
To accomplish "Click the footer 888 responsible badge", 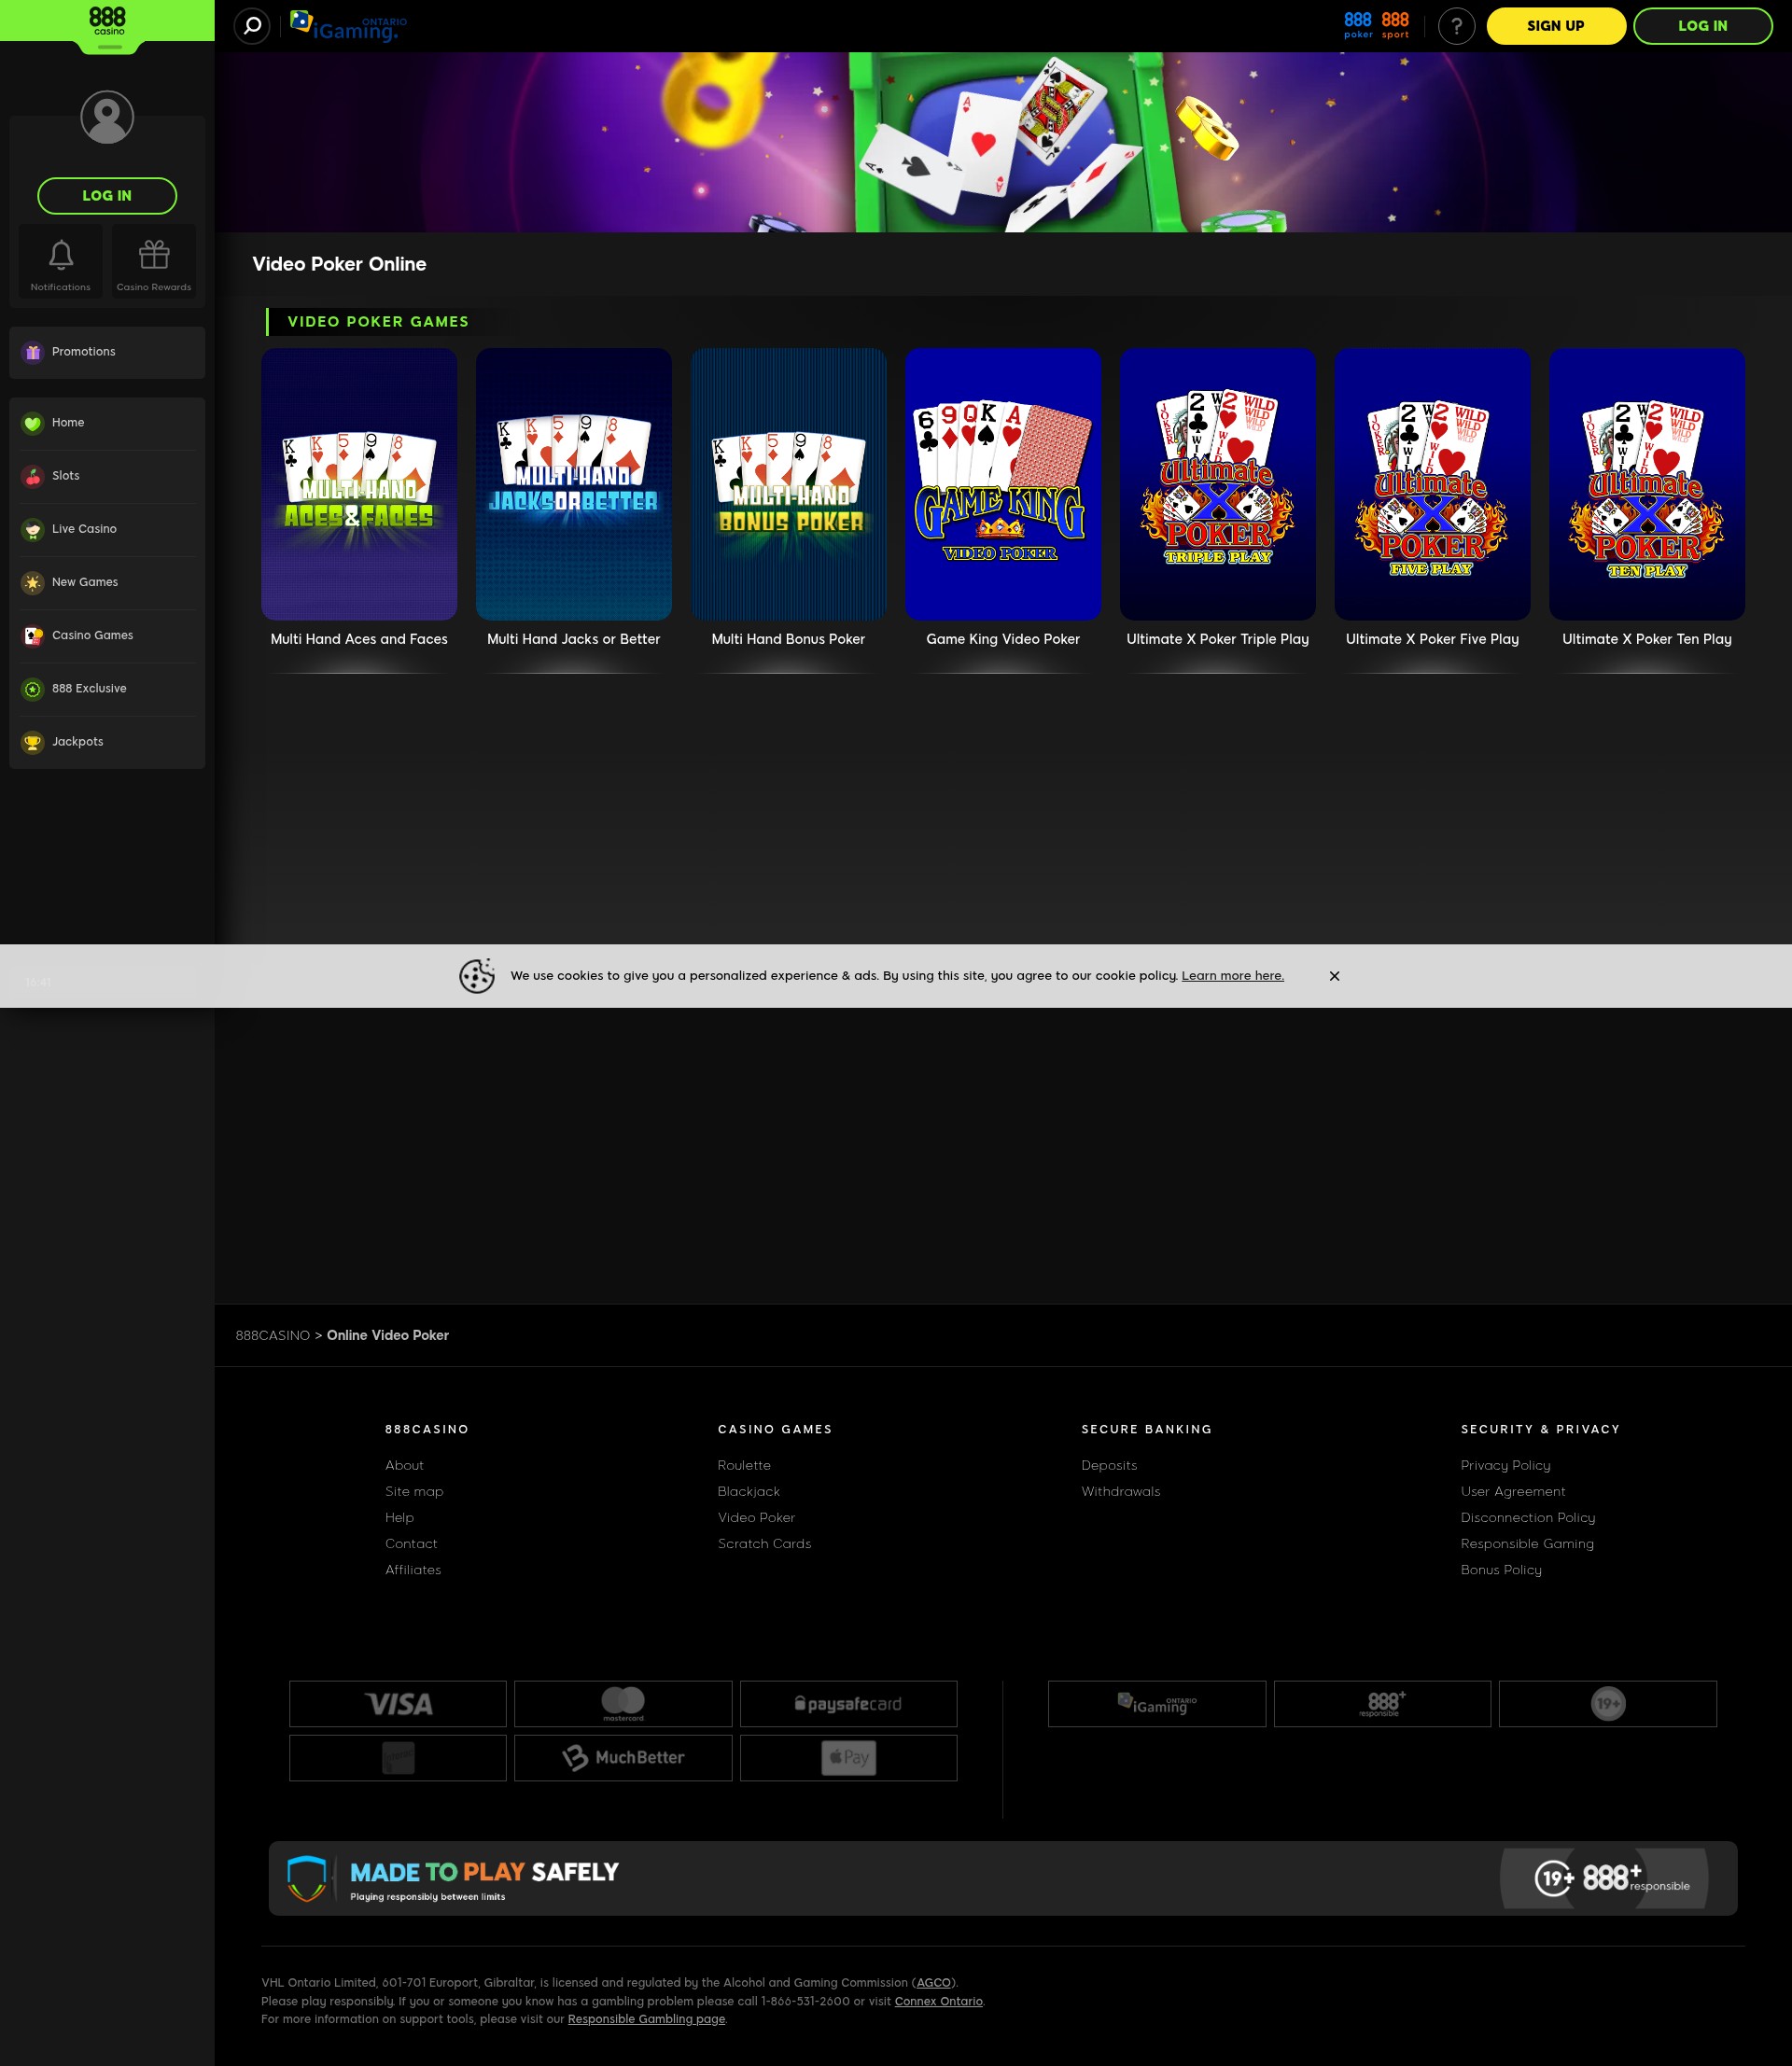I will 1382,1704.
